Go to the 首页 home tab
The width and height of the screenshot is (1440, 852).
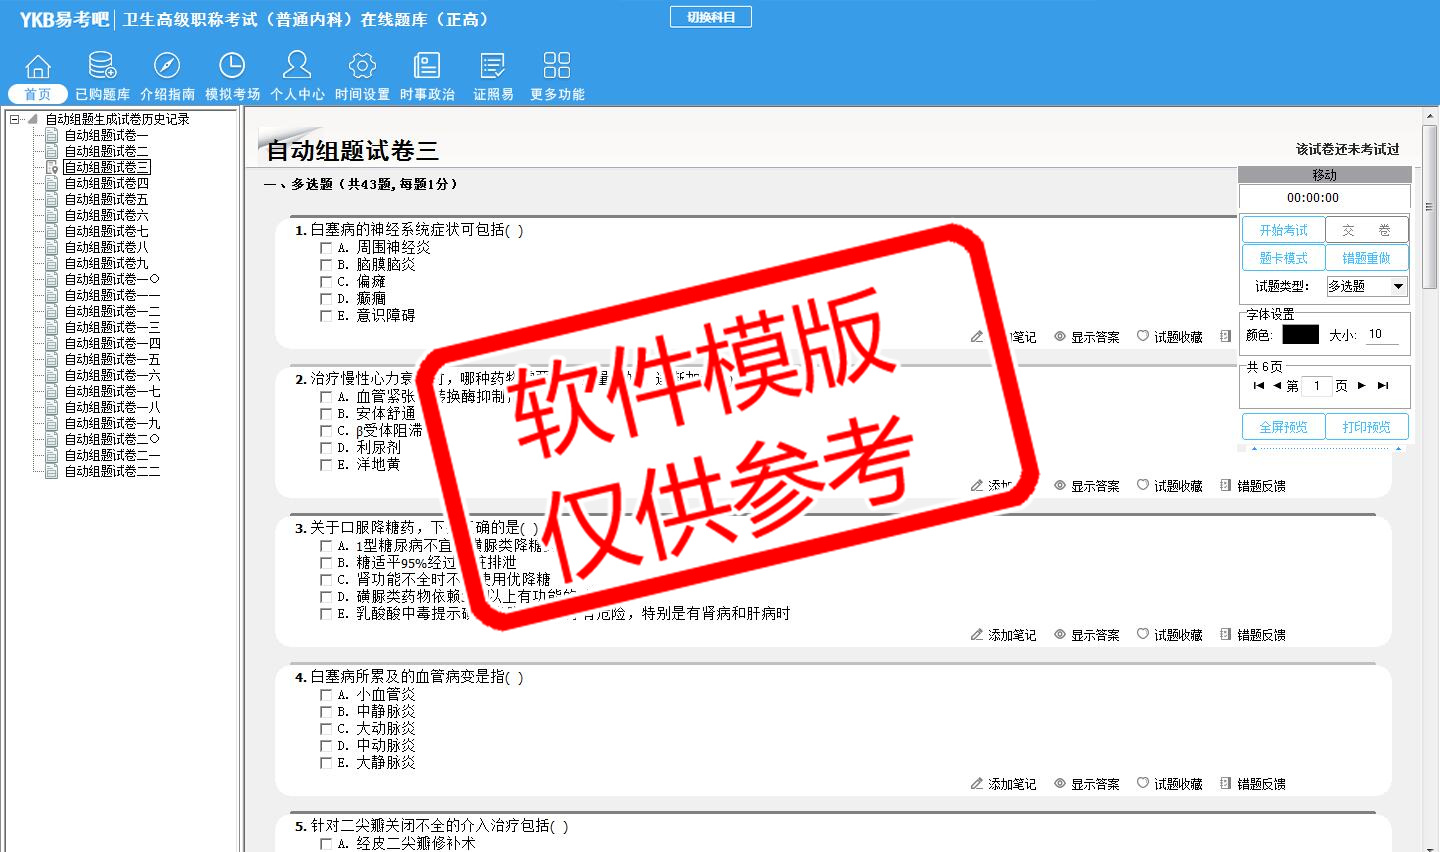(x=38, y=94)
